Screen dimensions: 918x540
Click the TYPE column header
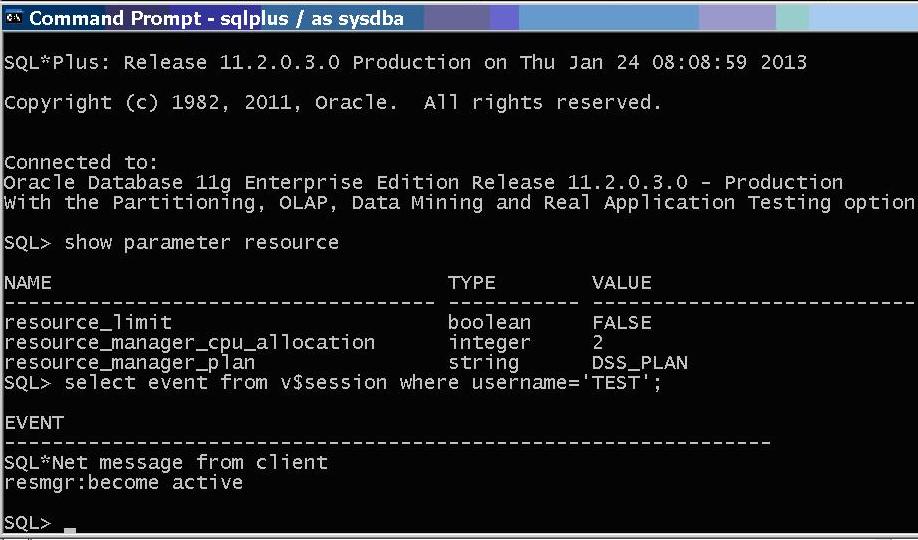472,283
